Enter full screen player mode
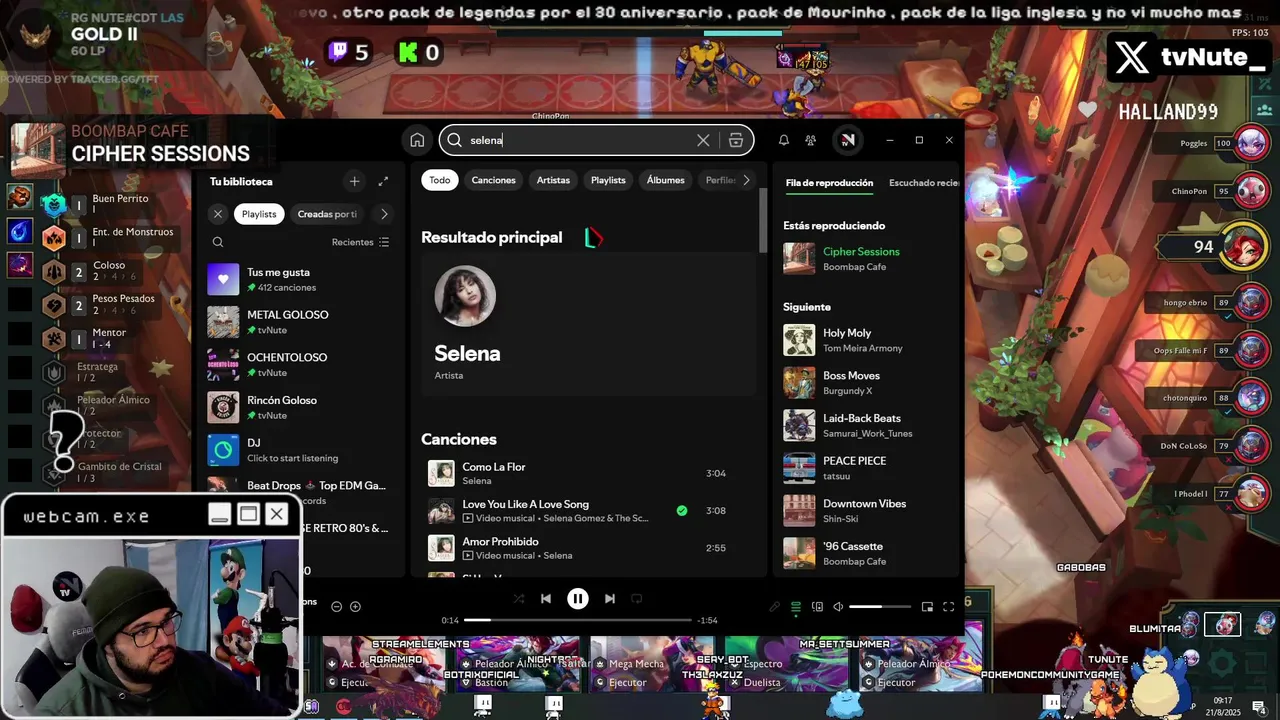Image resolution: width=1280 pixels, height=720 pixels. click(x=948, y=607)
